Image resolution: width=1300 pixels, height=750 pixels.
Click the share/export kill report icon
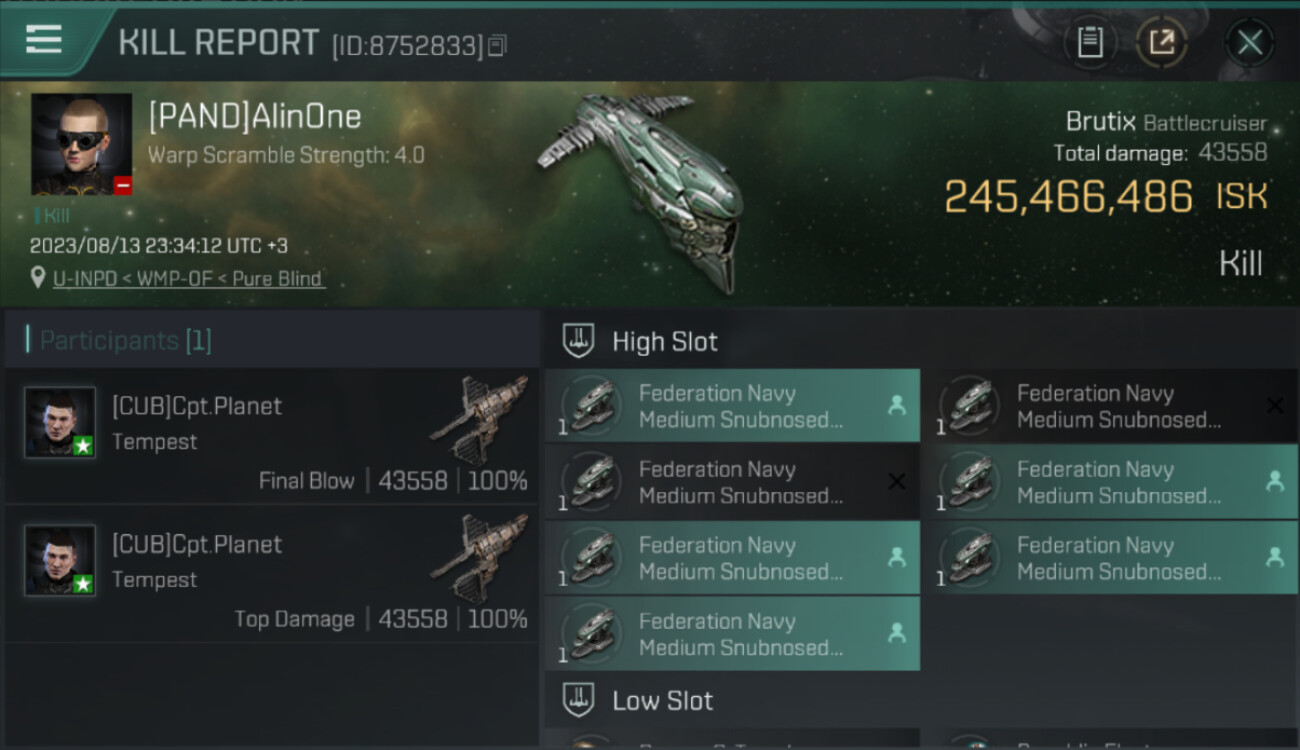[x=1162, y=42]
